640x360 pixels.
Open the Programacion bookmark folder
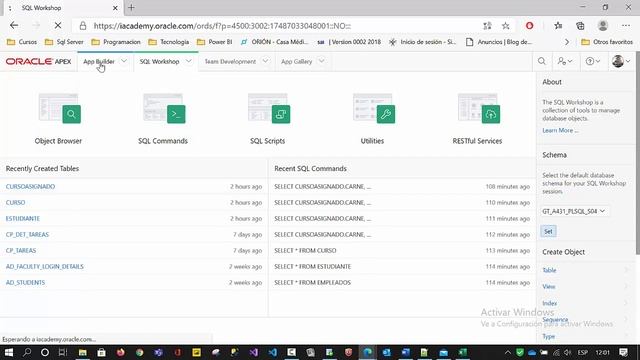point(116,42)
